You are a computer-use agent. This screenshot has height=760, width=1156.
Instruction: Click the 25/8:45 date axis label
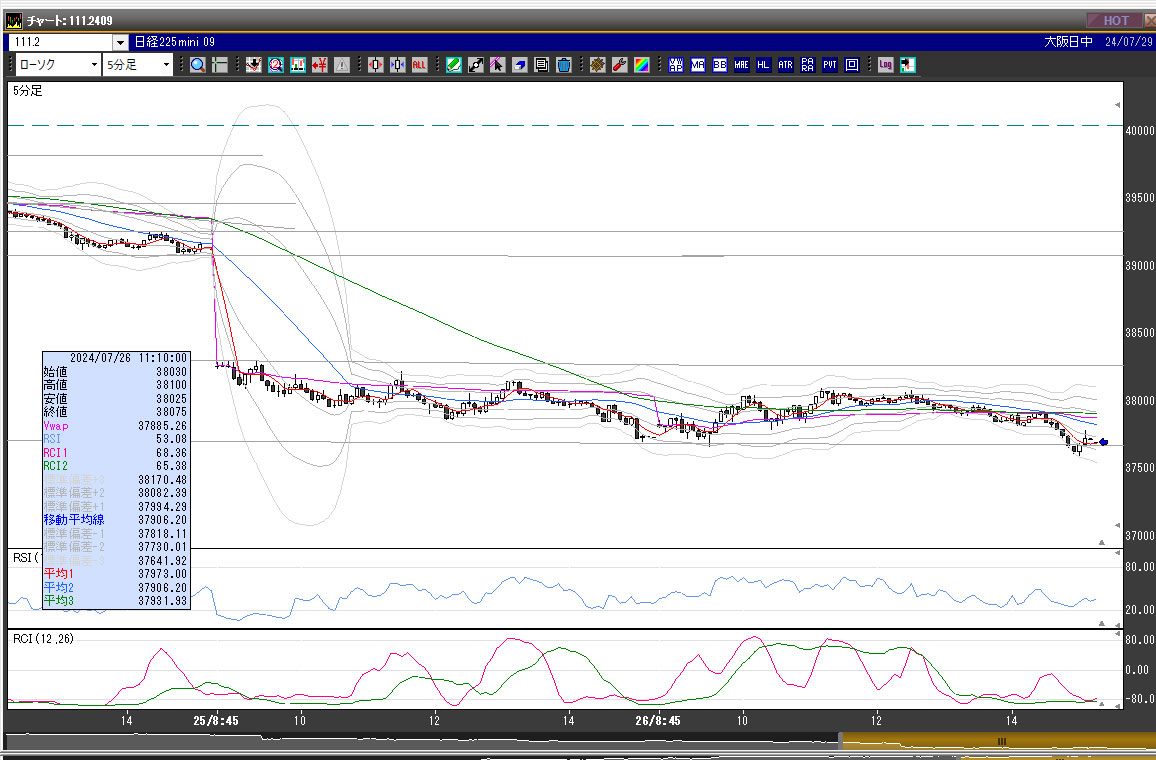[216, 720]
